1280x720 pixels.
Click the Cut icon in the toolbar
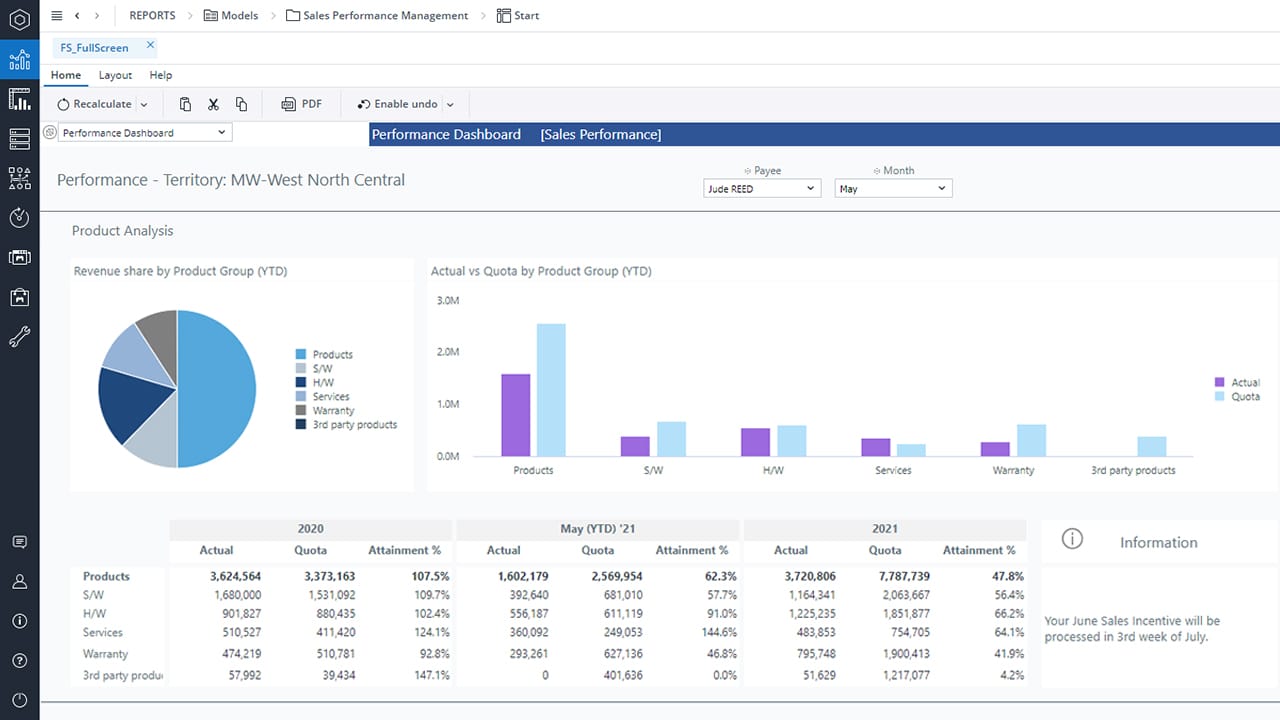[213, 103]
